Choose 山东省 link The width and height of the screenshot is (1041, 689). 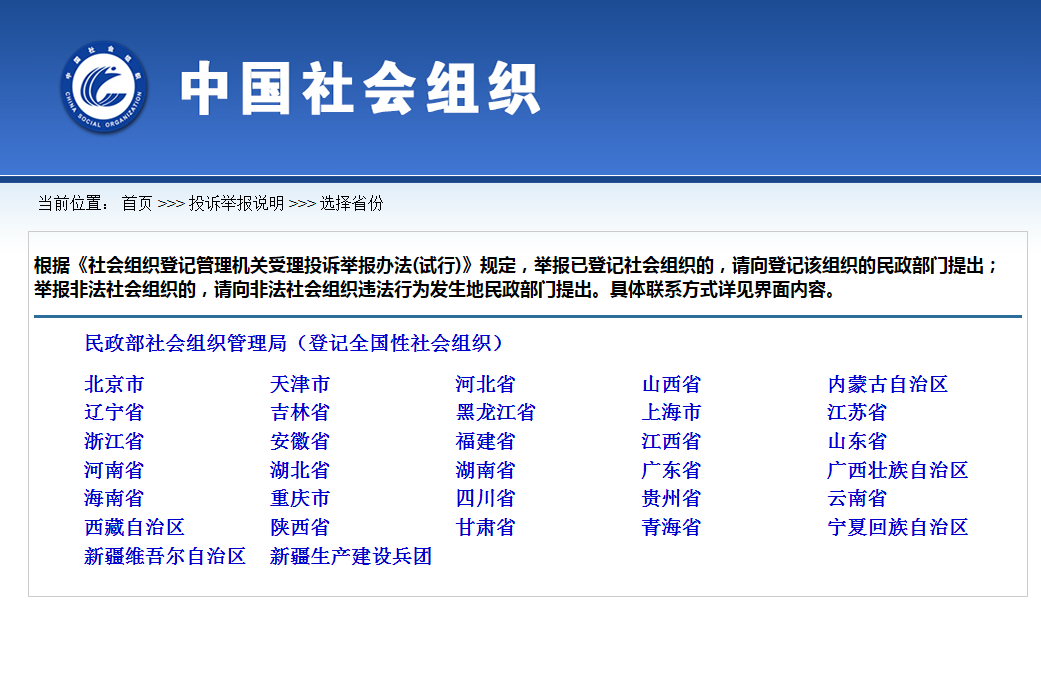(x=857, y=441)
